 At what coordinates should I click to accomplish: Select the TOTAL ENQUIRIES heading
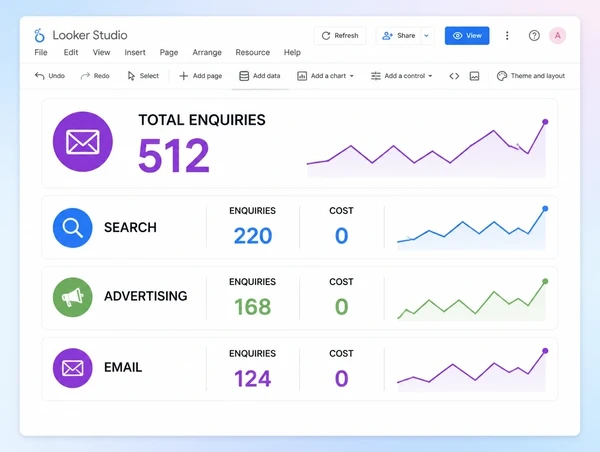click(202, 120)
